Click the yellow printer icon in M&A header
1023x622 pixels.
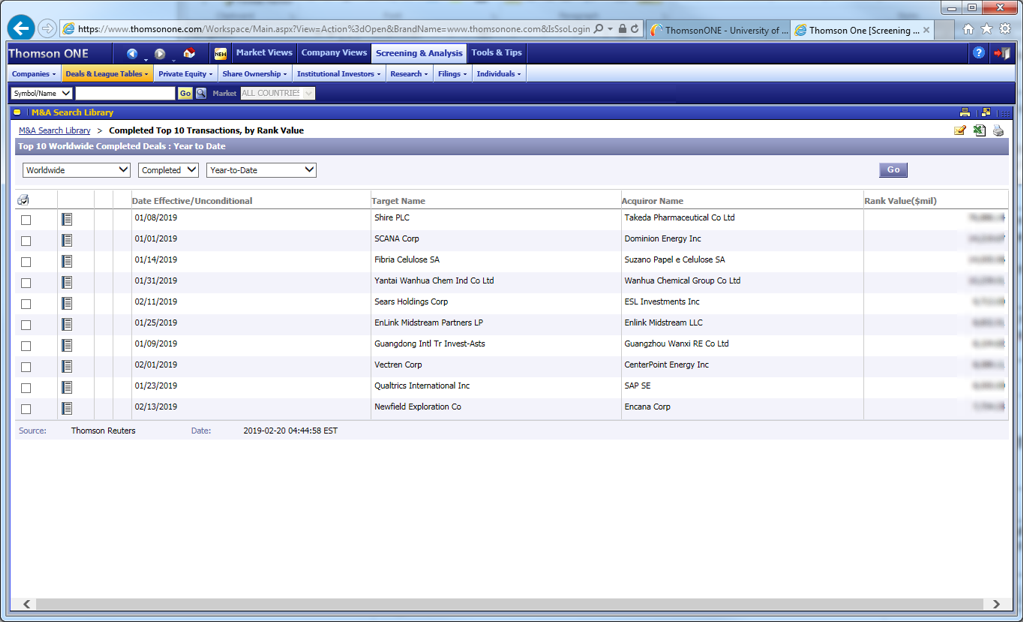965,112
